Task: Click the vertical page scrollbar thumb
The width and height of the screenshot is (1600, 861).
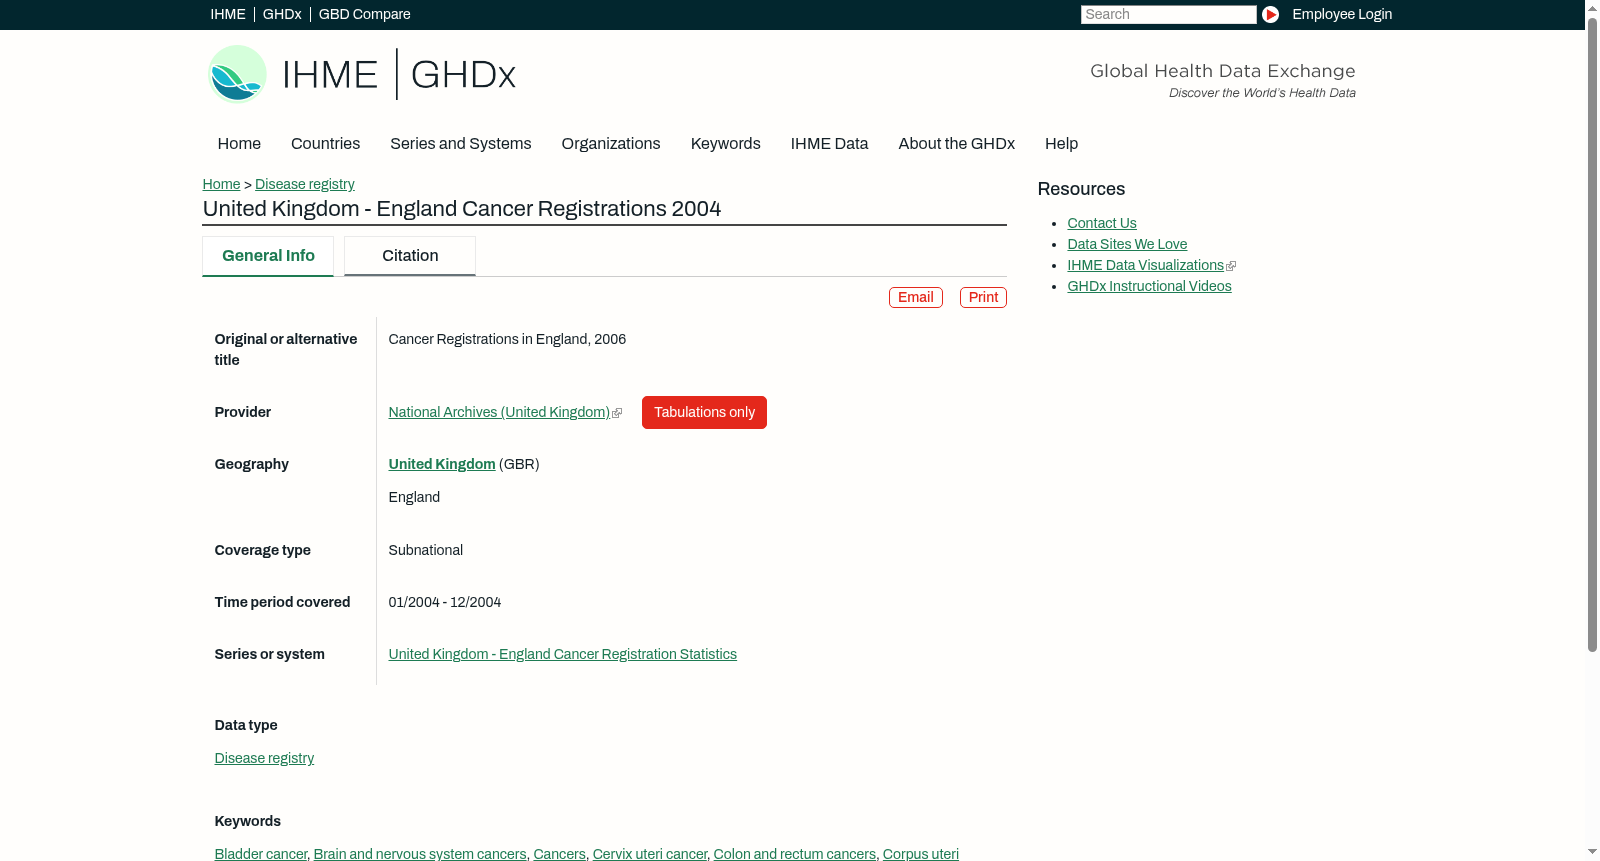Action: [1592, 336]
